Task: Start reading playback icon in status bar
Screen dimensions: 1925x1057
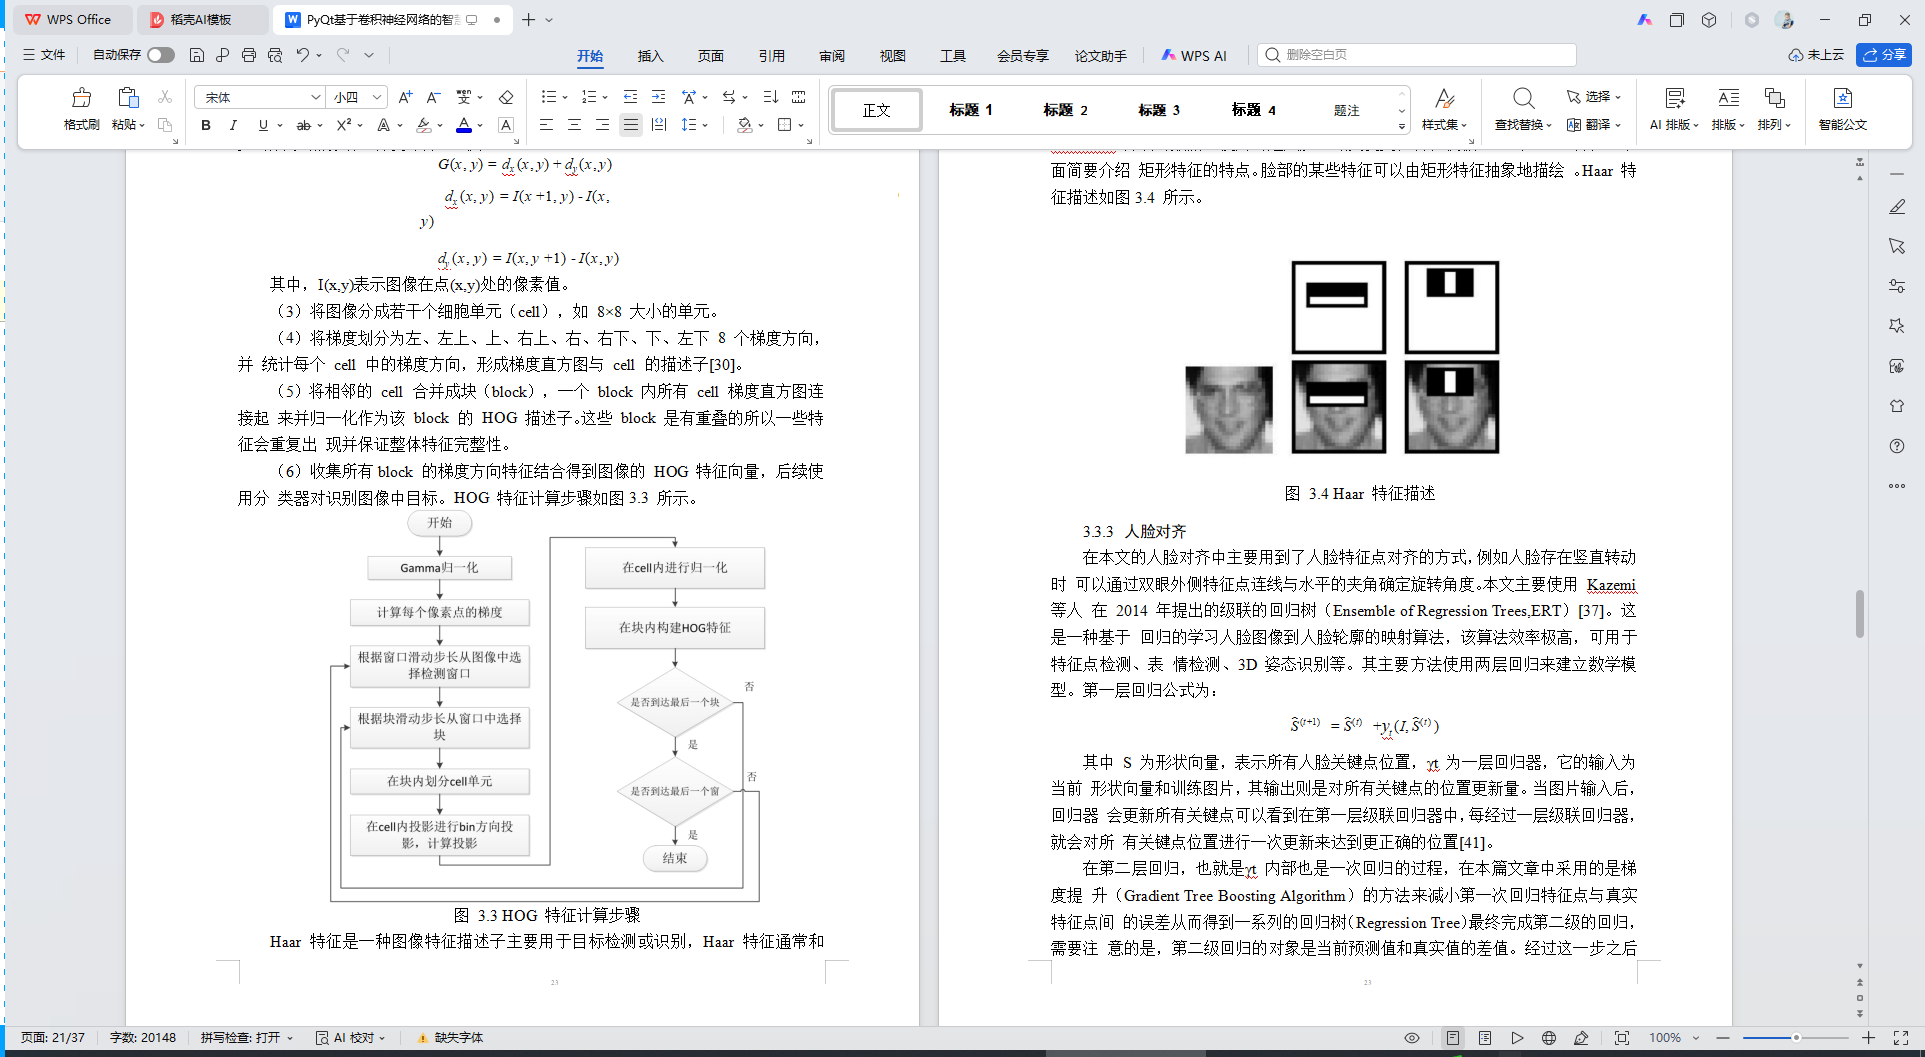Action: (1517, 1038)
